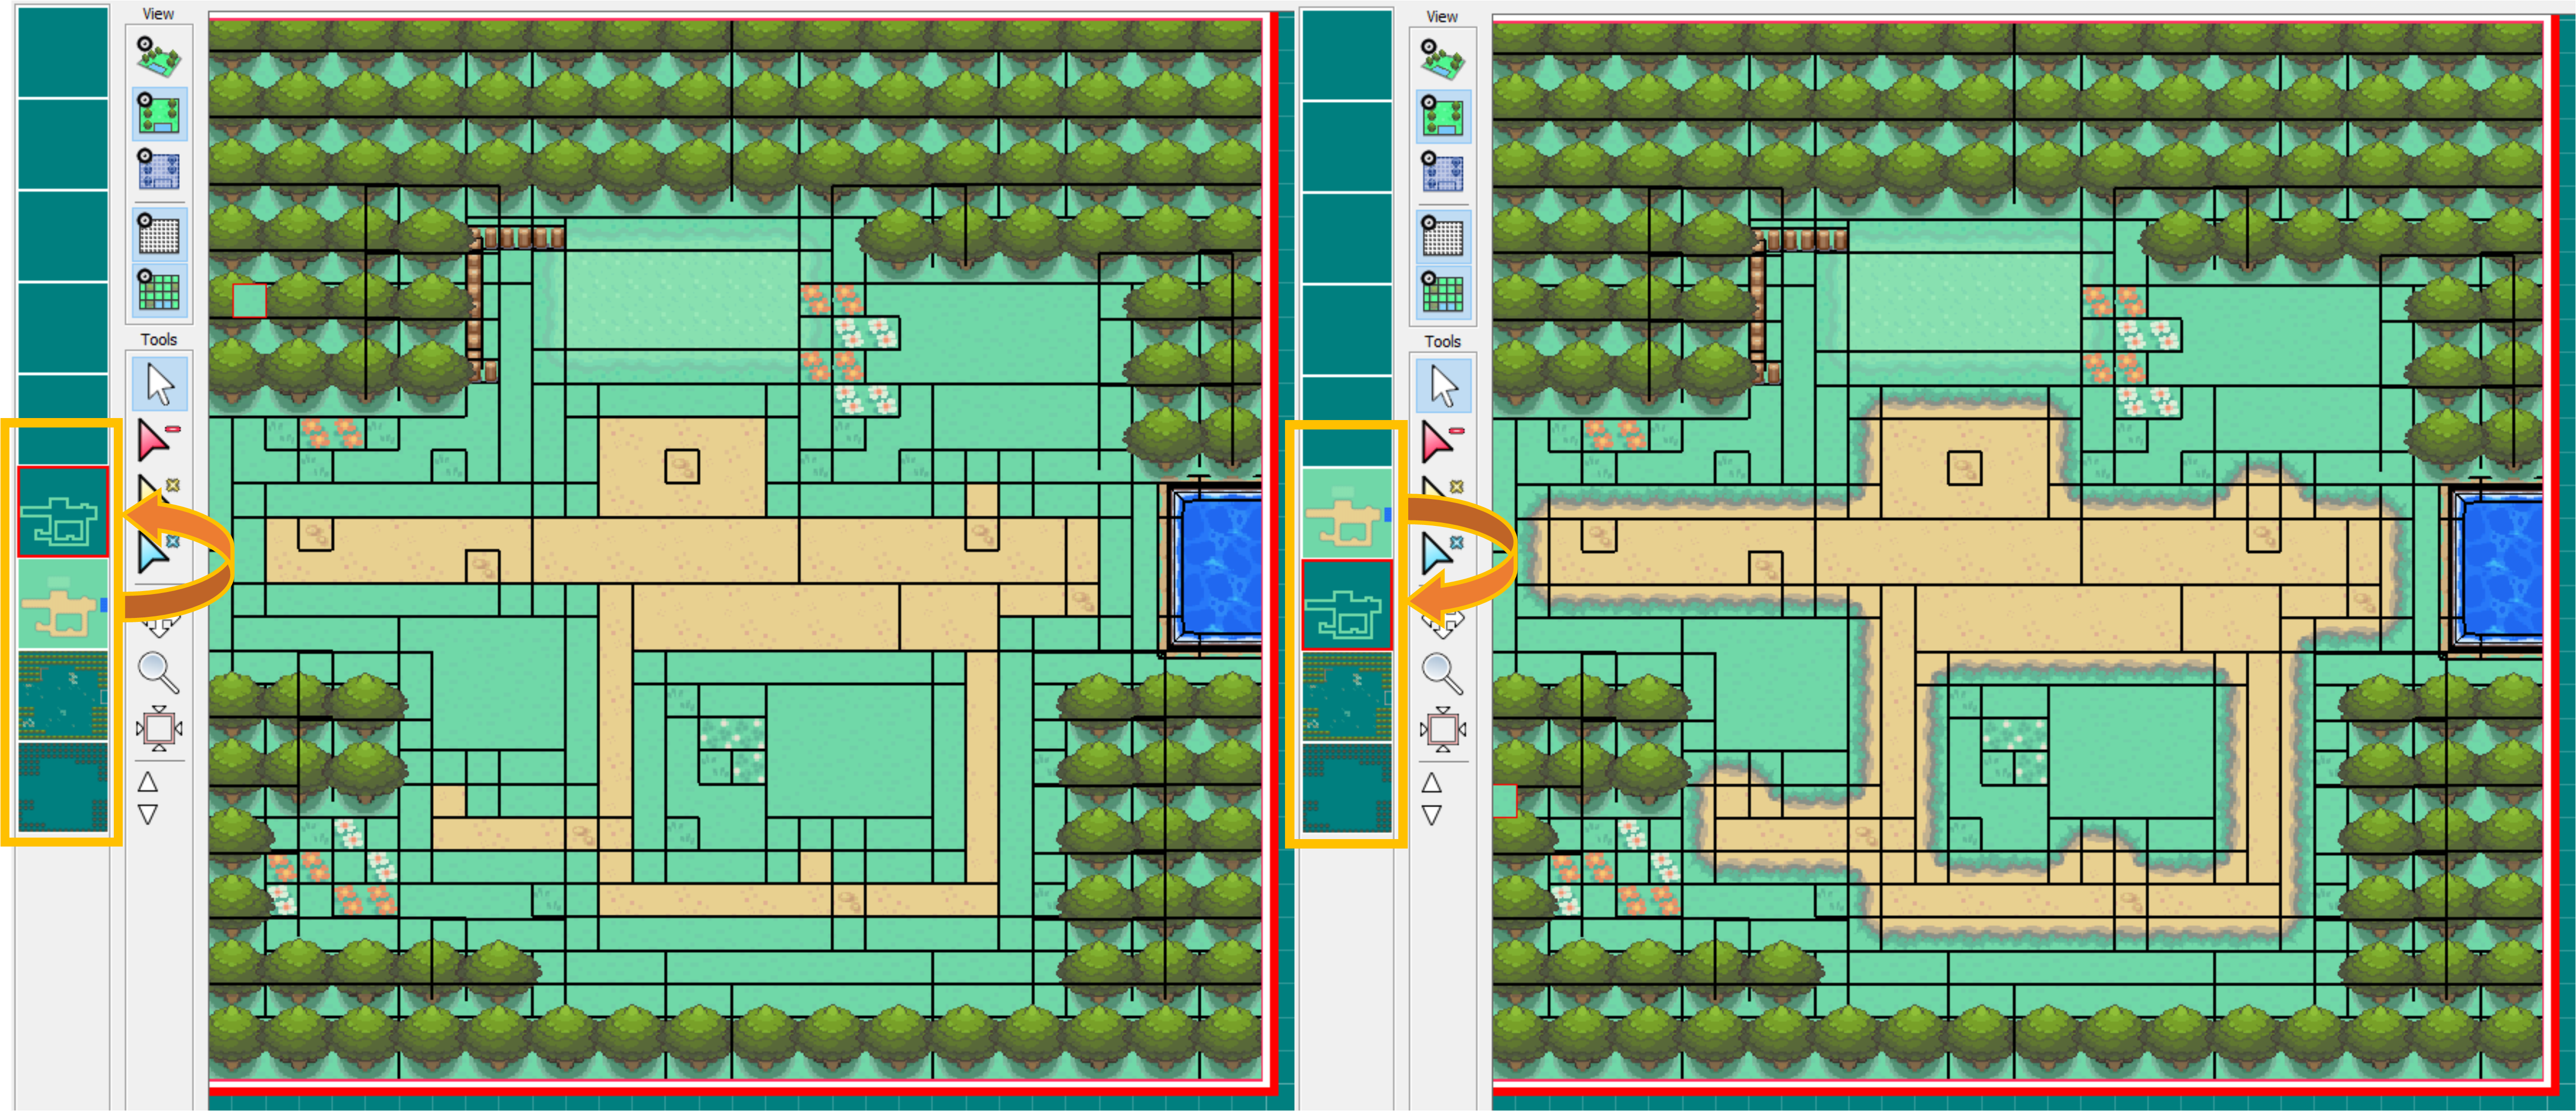Toggle the white grid overlay in left window

(x=159, y=234)
